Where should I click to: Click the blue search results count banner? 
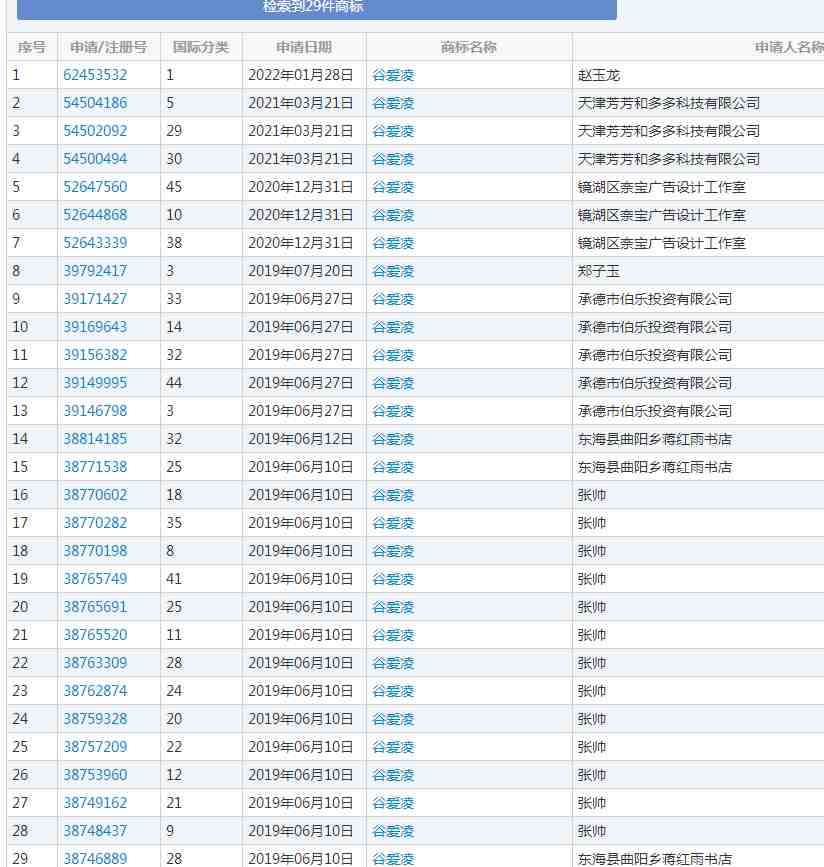[316, 8]
